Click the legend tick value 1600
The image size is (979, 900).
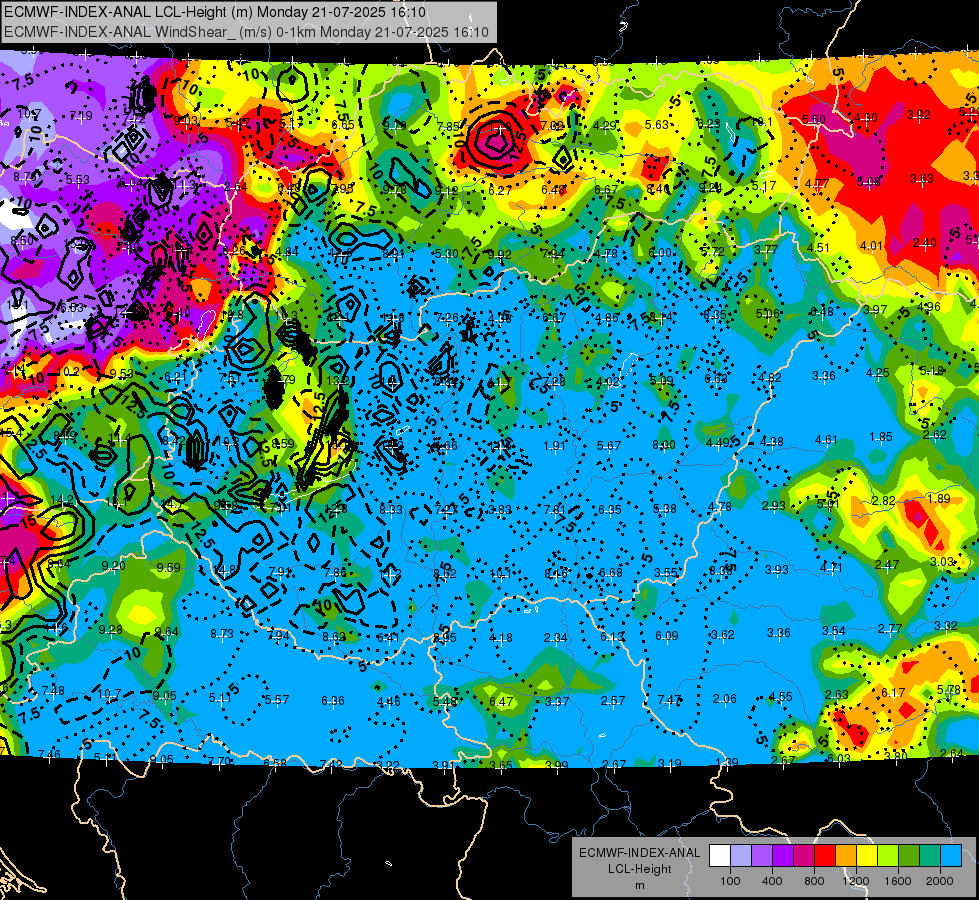(898, 881)
